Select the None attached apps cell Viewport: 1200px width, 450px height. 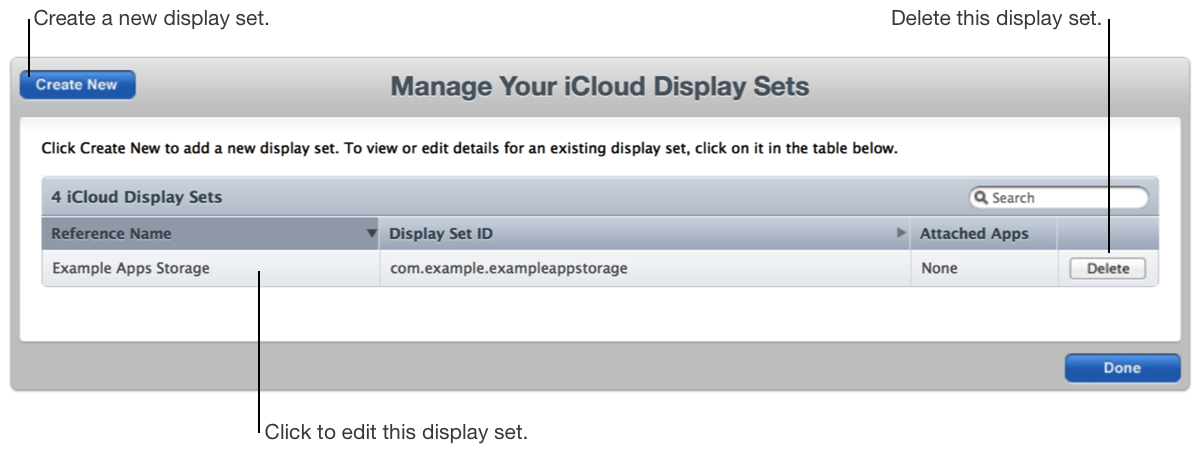click(939, 268)
